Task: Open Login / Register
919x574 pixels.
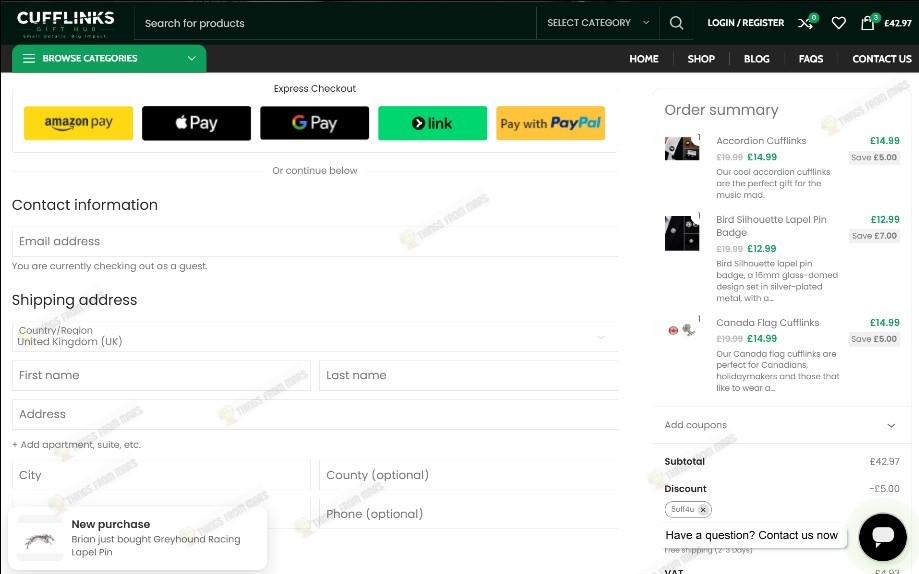Action: 746,23
